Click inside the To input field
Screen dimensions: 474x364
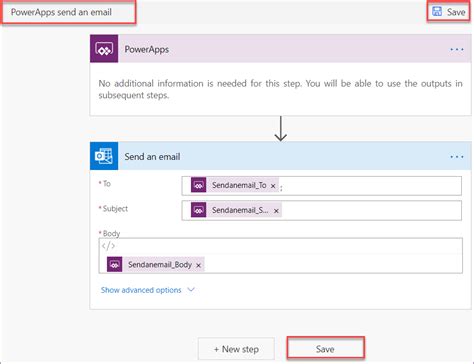point(322,186)
